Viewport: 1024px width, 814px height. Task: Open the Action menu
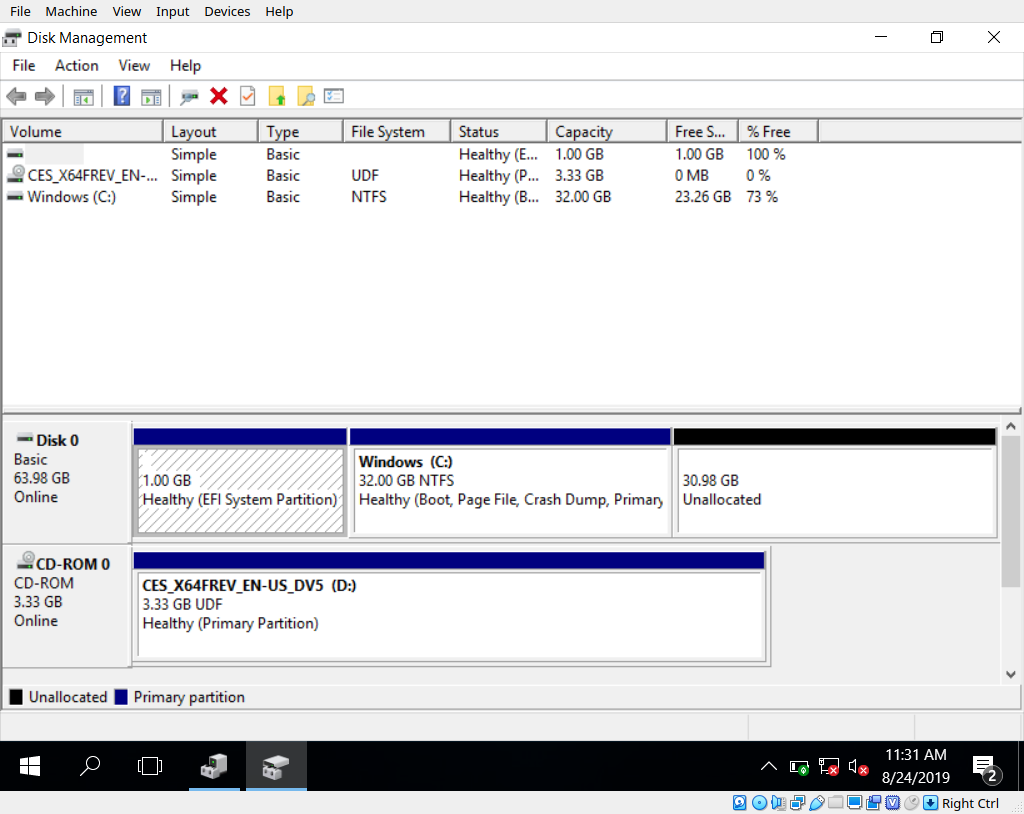pos(76,66)
